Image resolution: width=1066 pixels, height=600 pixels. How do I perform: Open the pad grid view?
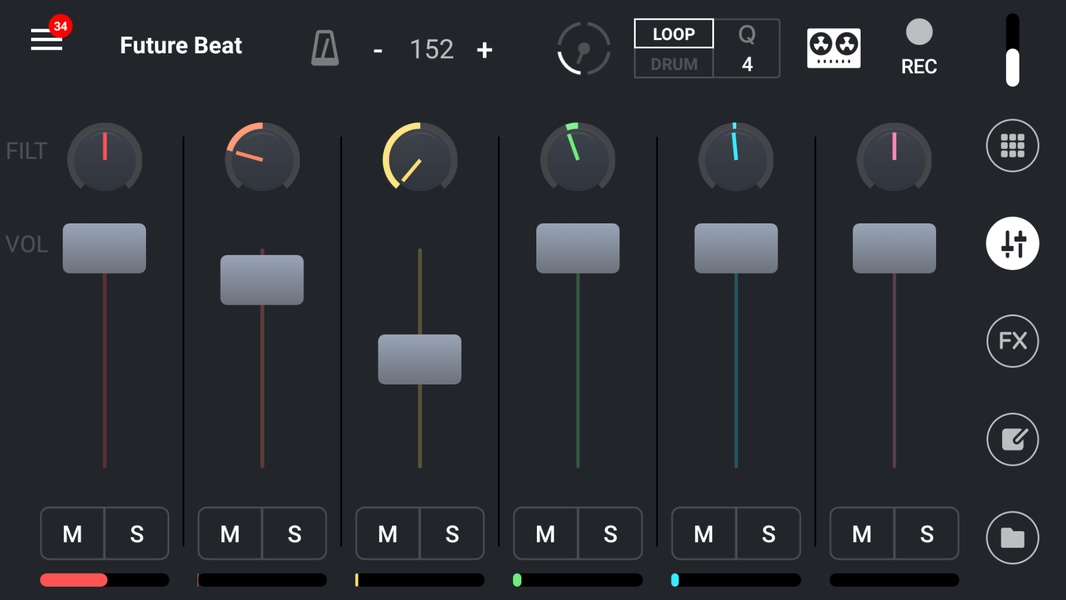(x=1012, y=146)
